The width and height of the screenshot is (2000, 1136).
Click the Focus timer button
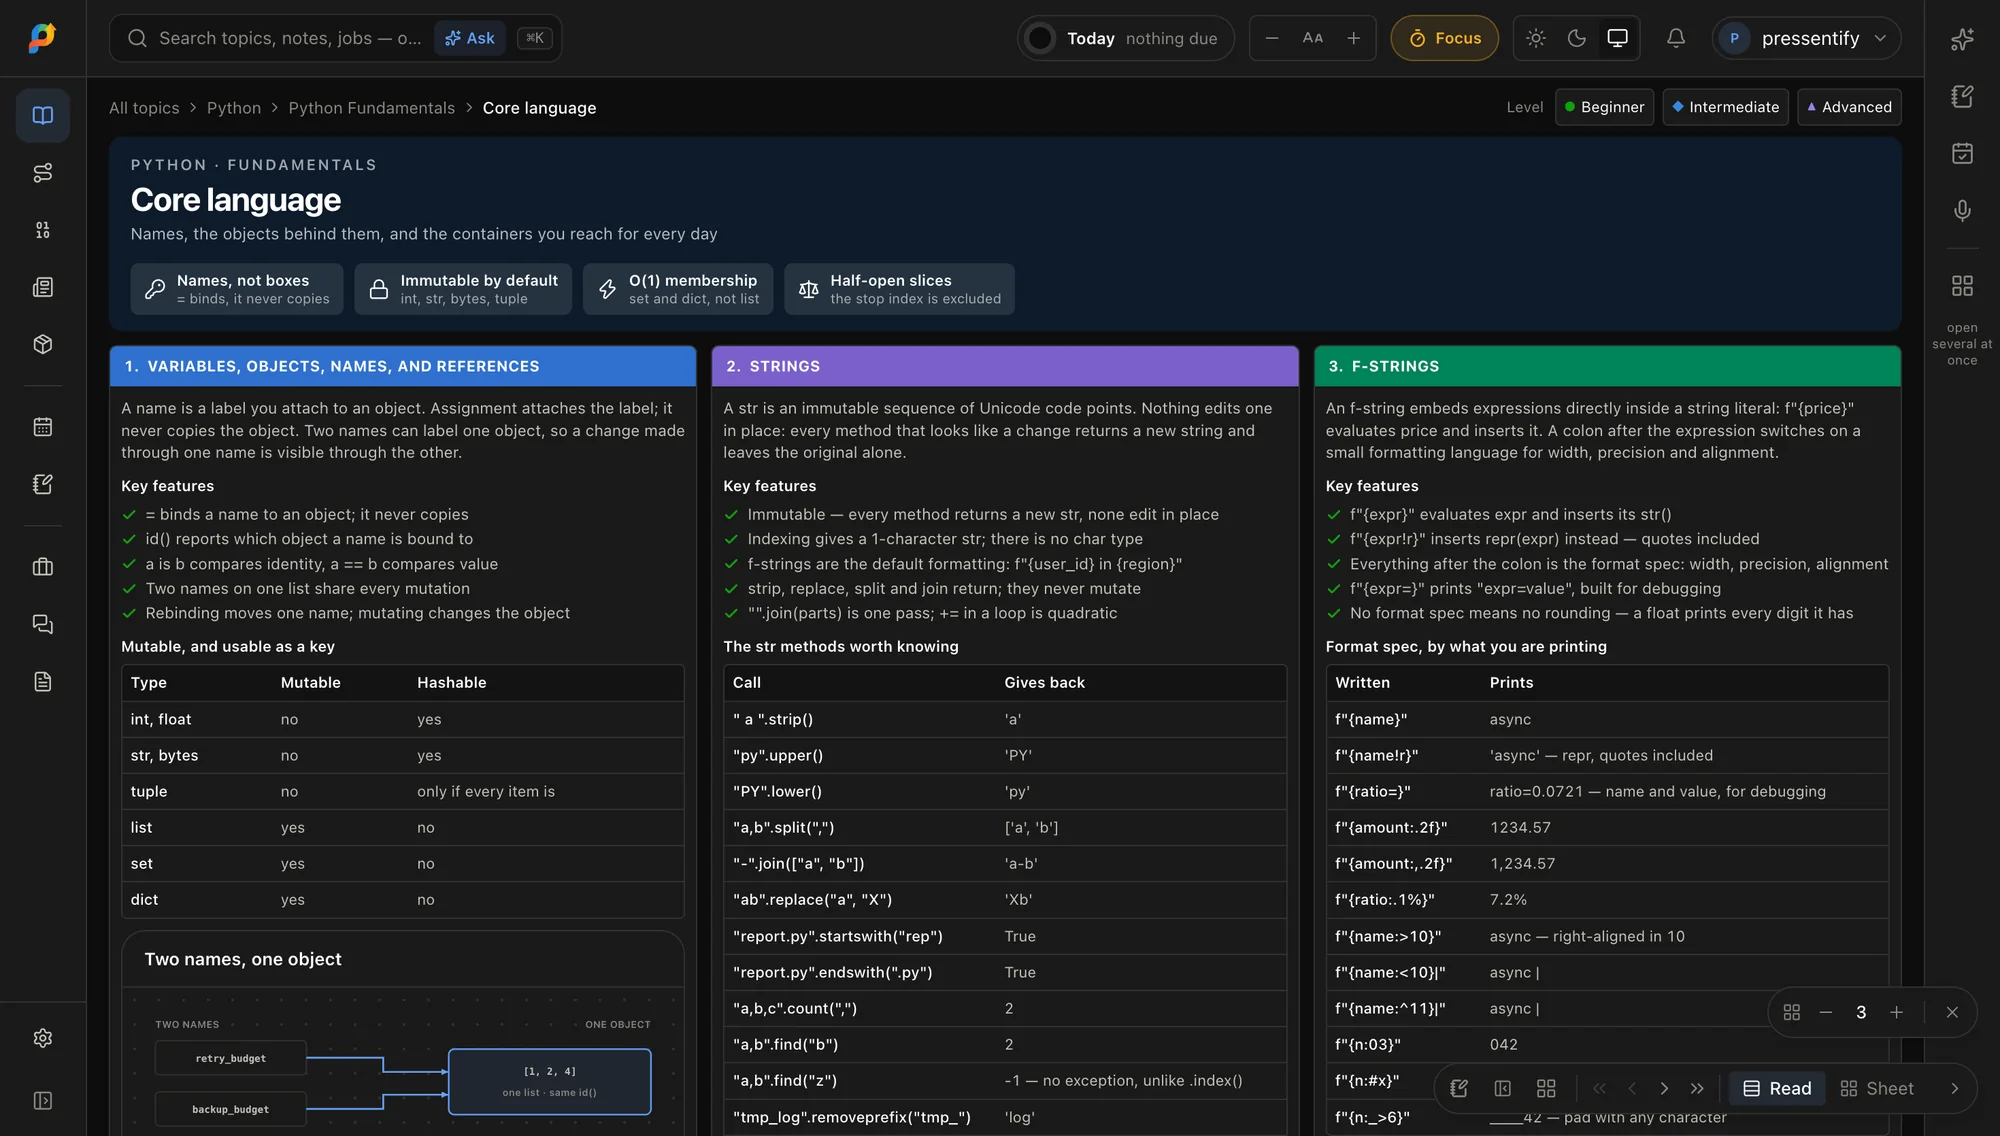1444,38
